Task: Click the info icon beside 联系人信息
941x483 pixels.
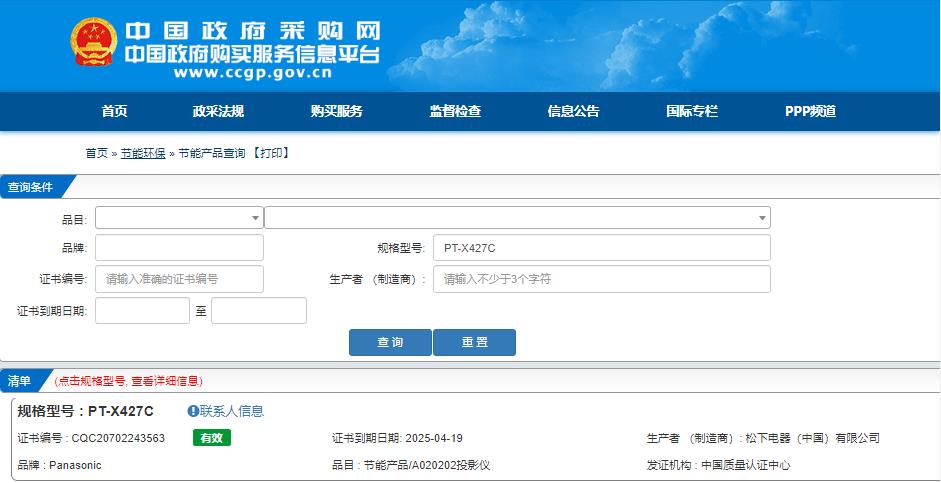Action: pyautogui.click(x=193, y=411)
